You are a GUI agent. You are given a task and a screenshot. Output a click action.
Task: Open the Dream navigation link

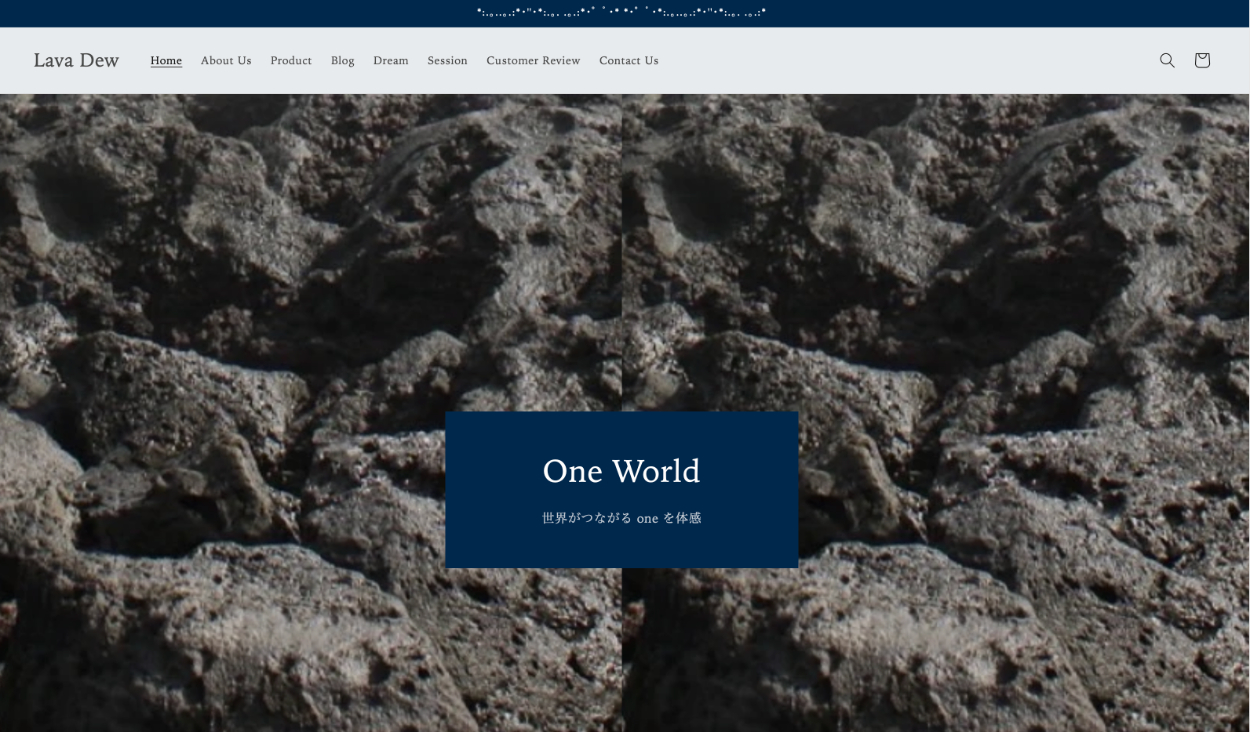(x=391, y=61)
